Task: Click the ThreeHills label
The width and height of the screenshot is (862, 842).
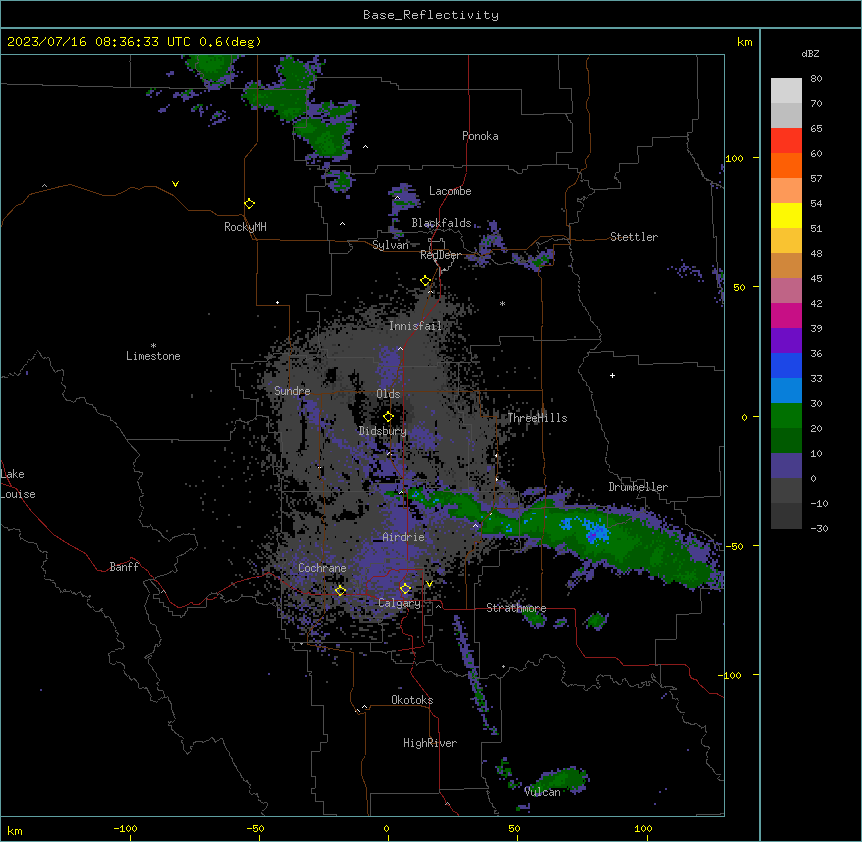Action: click(x=537, y=418)
